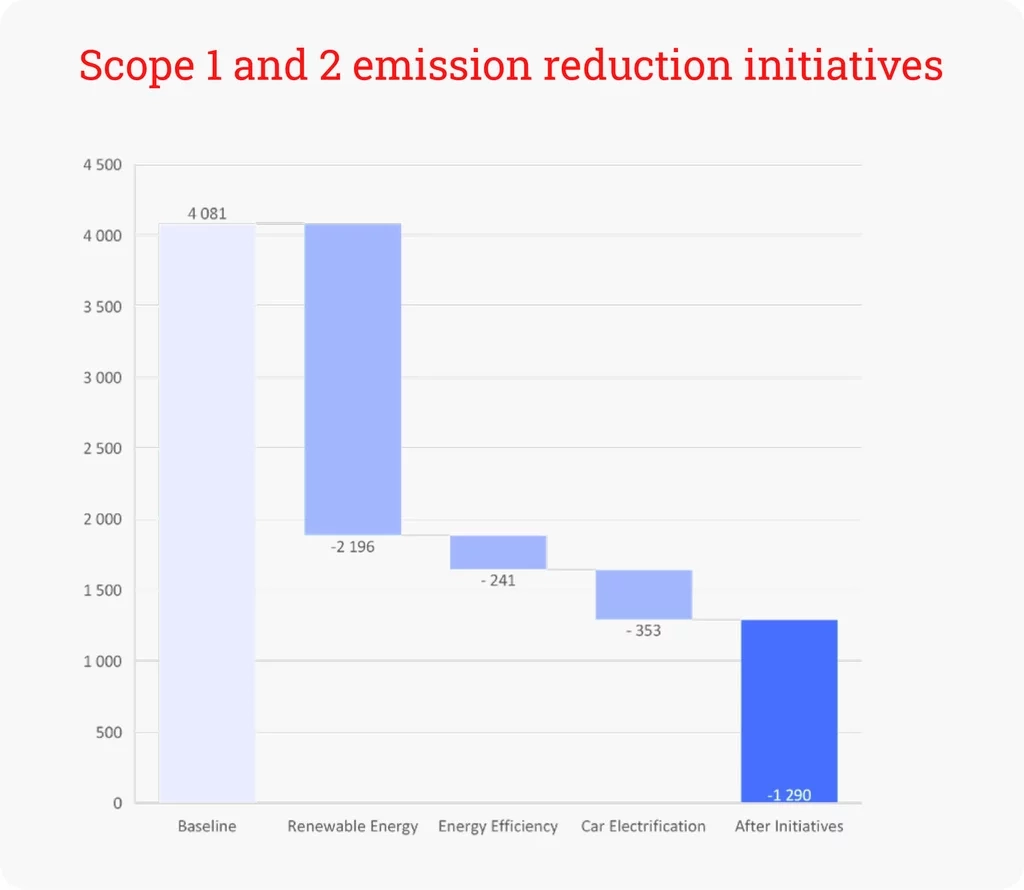The height and width of the screenshot is (890, 1024).
Task: Select the - 353 data label
Action: click(643, 631)
